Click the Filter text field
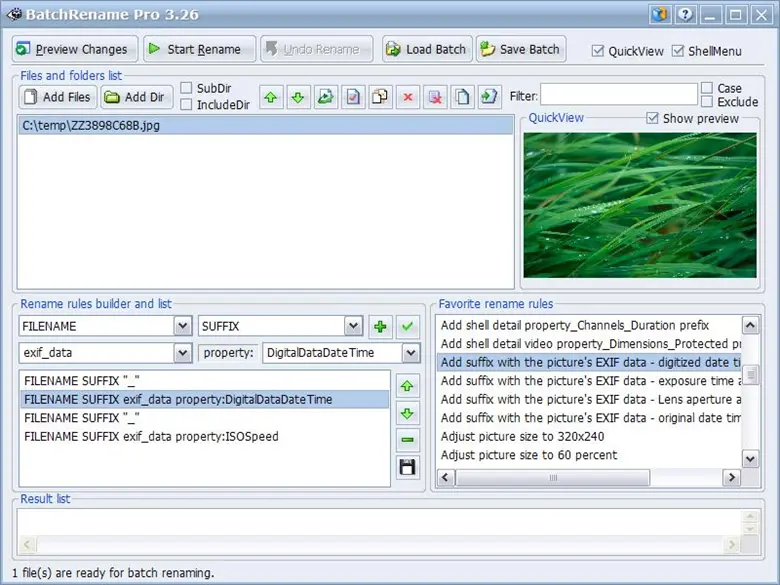 click(618, 96)
